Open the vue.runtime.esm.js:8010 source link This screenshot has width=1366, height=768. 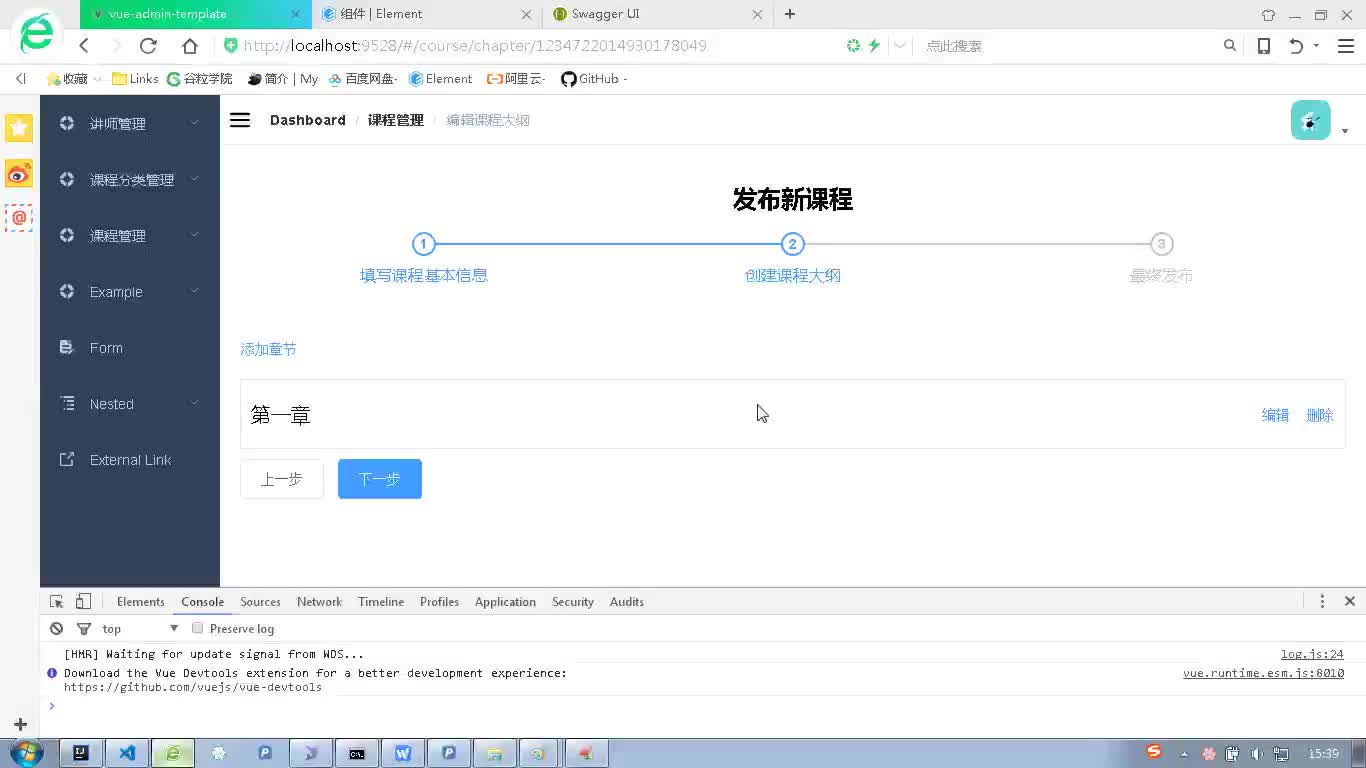pyautogui.click(x=1263, y=673)
